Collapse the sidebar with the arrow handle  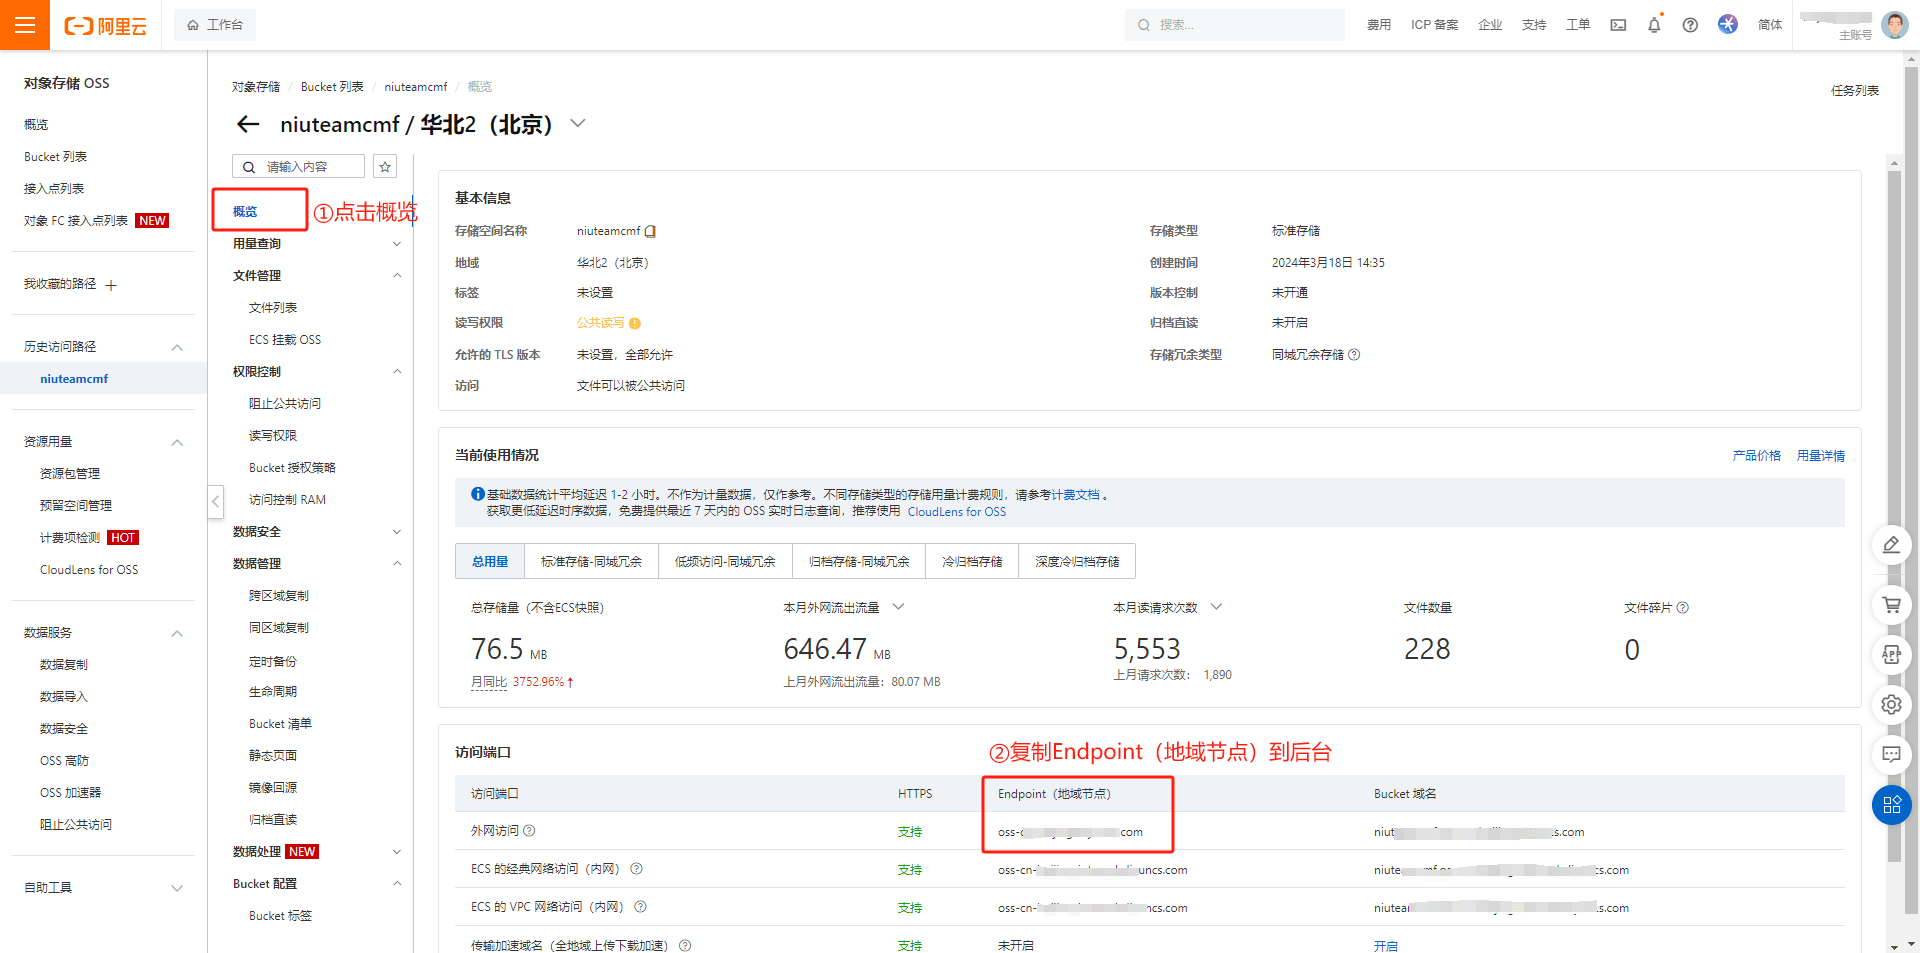[215, 501]
